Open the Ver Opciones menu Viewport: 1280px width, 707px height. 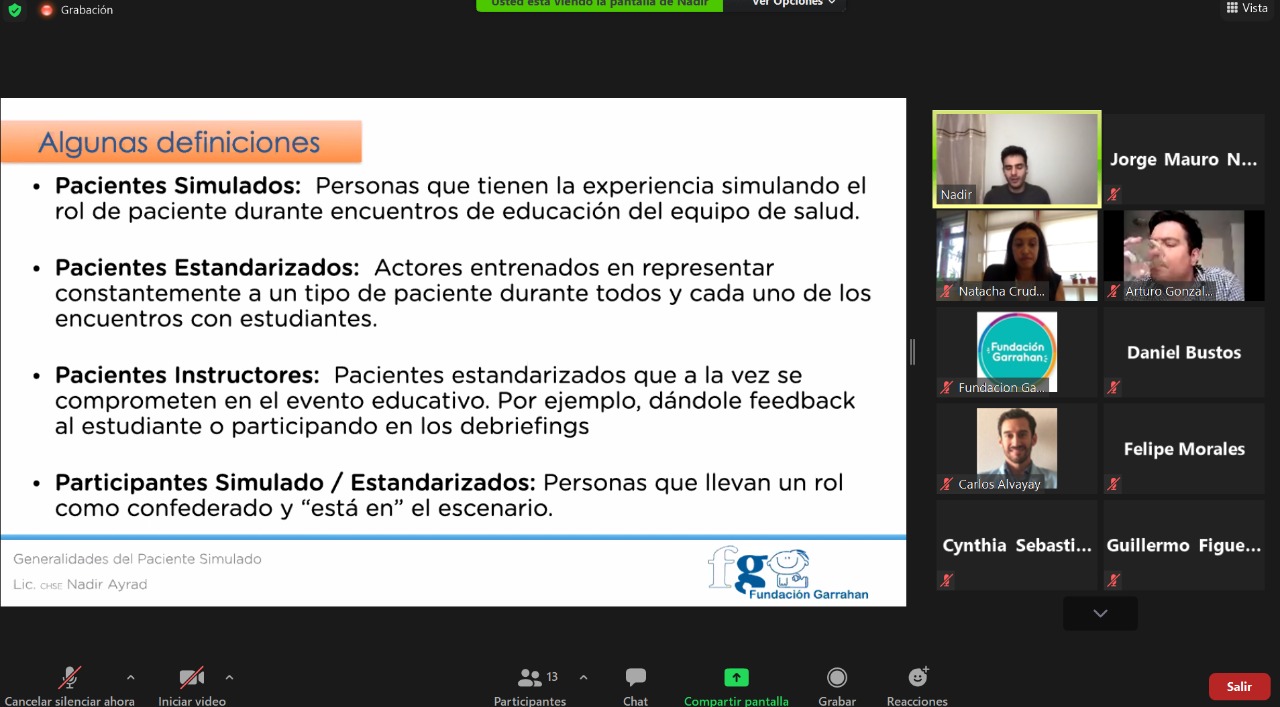pos(794,4)
